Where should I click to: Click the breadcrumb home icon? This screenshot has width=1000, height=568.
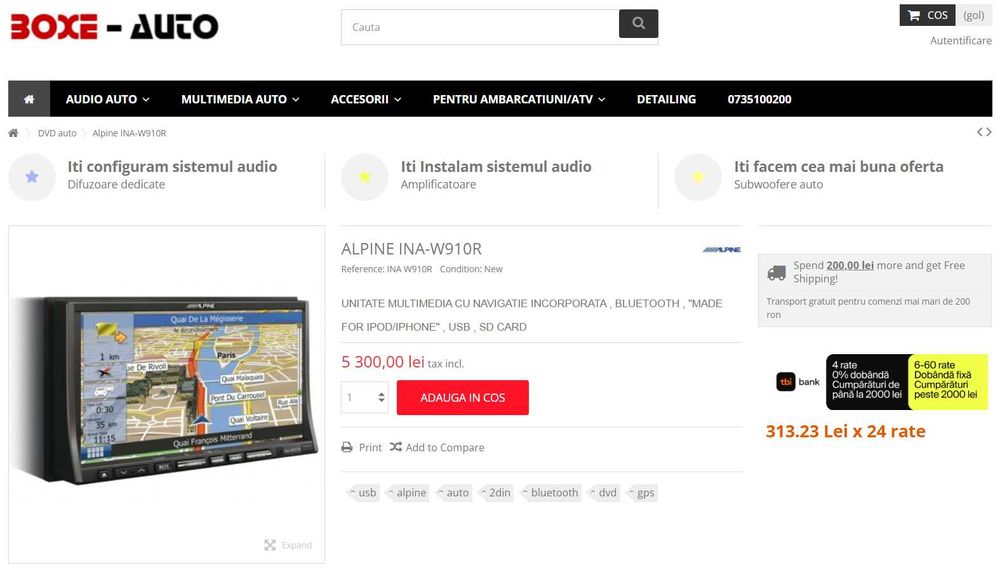pos(13,133)
